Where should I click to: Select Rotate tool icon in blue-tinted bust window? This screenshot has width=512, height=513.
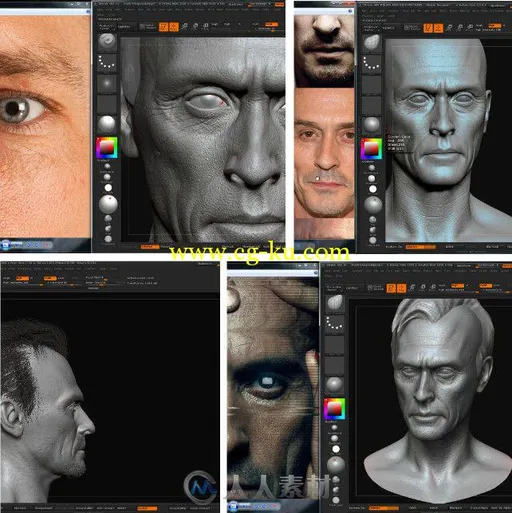470,28
